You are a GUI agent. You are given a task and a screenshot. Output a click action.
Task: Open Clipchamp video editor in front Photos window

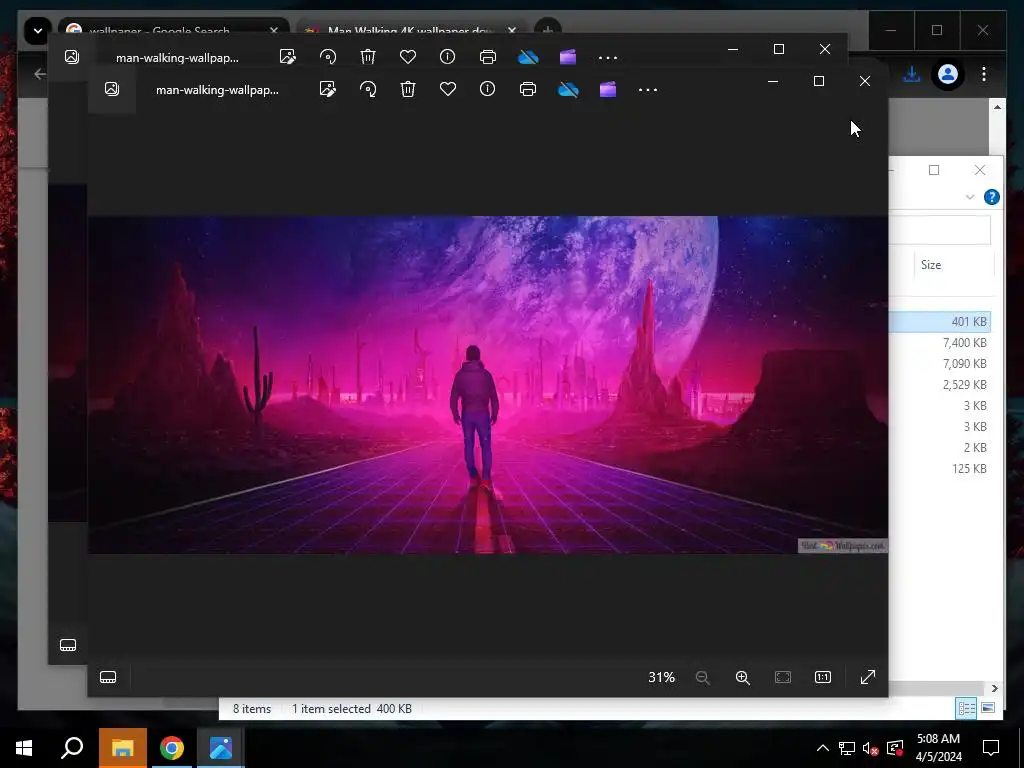click(608, 89)
